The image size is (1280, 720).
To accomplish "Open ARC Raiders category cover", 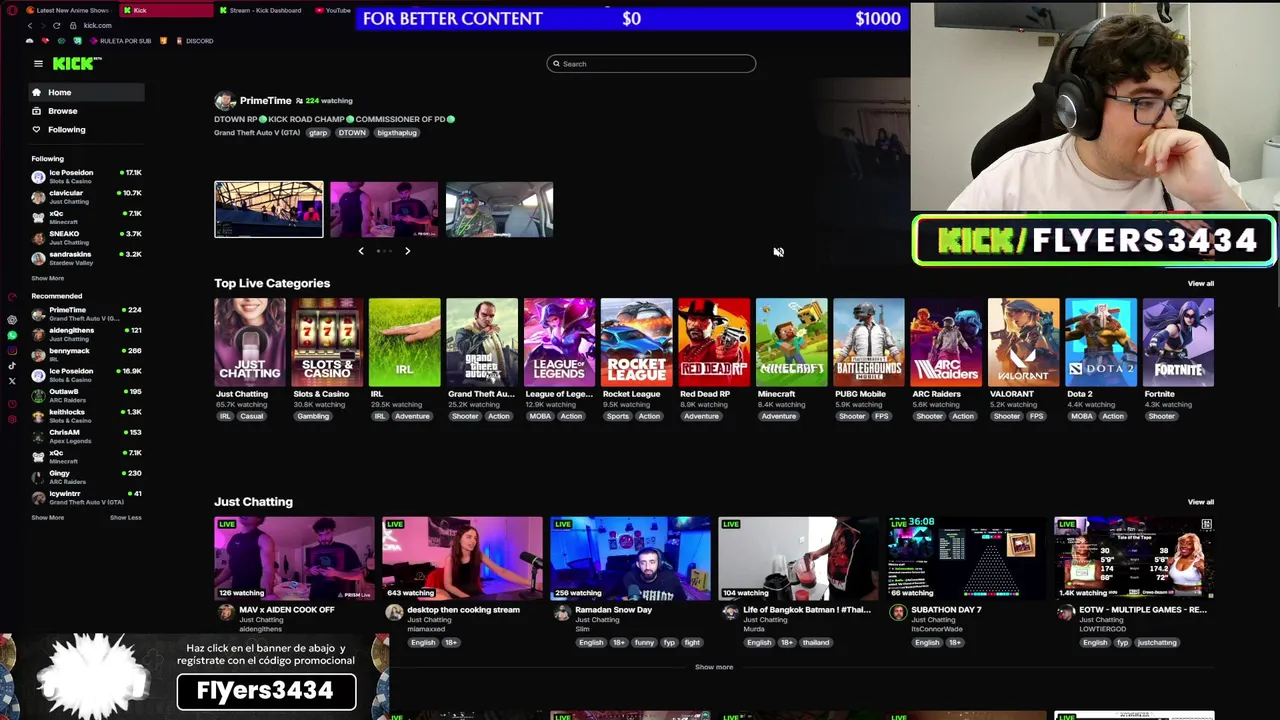I will tap(946, 342).
